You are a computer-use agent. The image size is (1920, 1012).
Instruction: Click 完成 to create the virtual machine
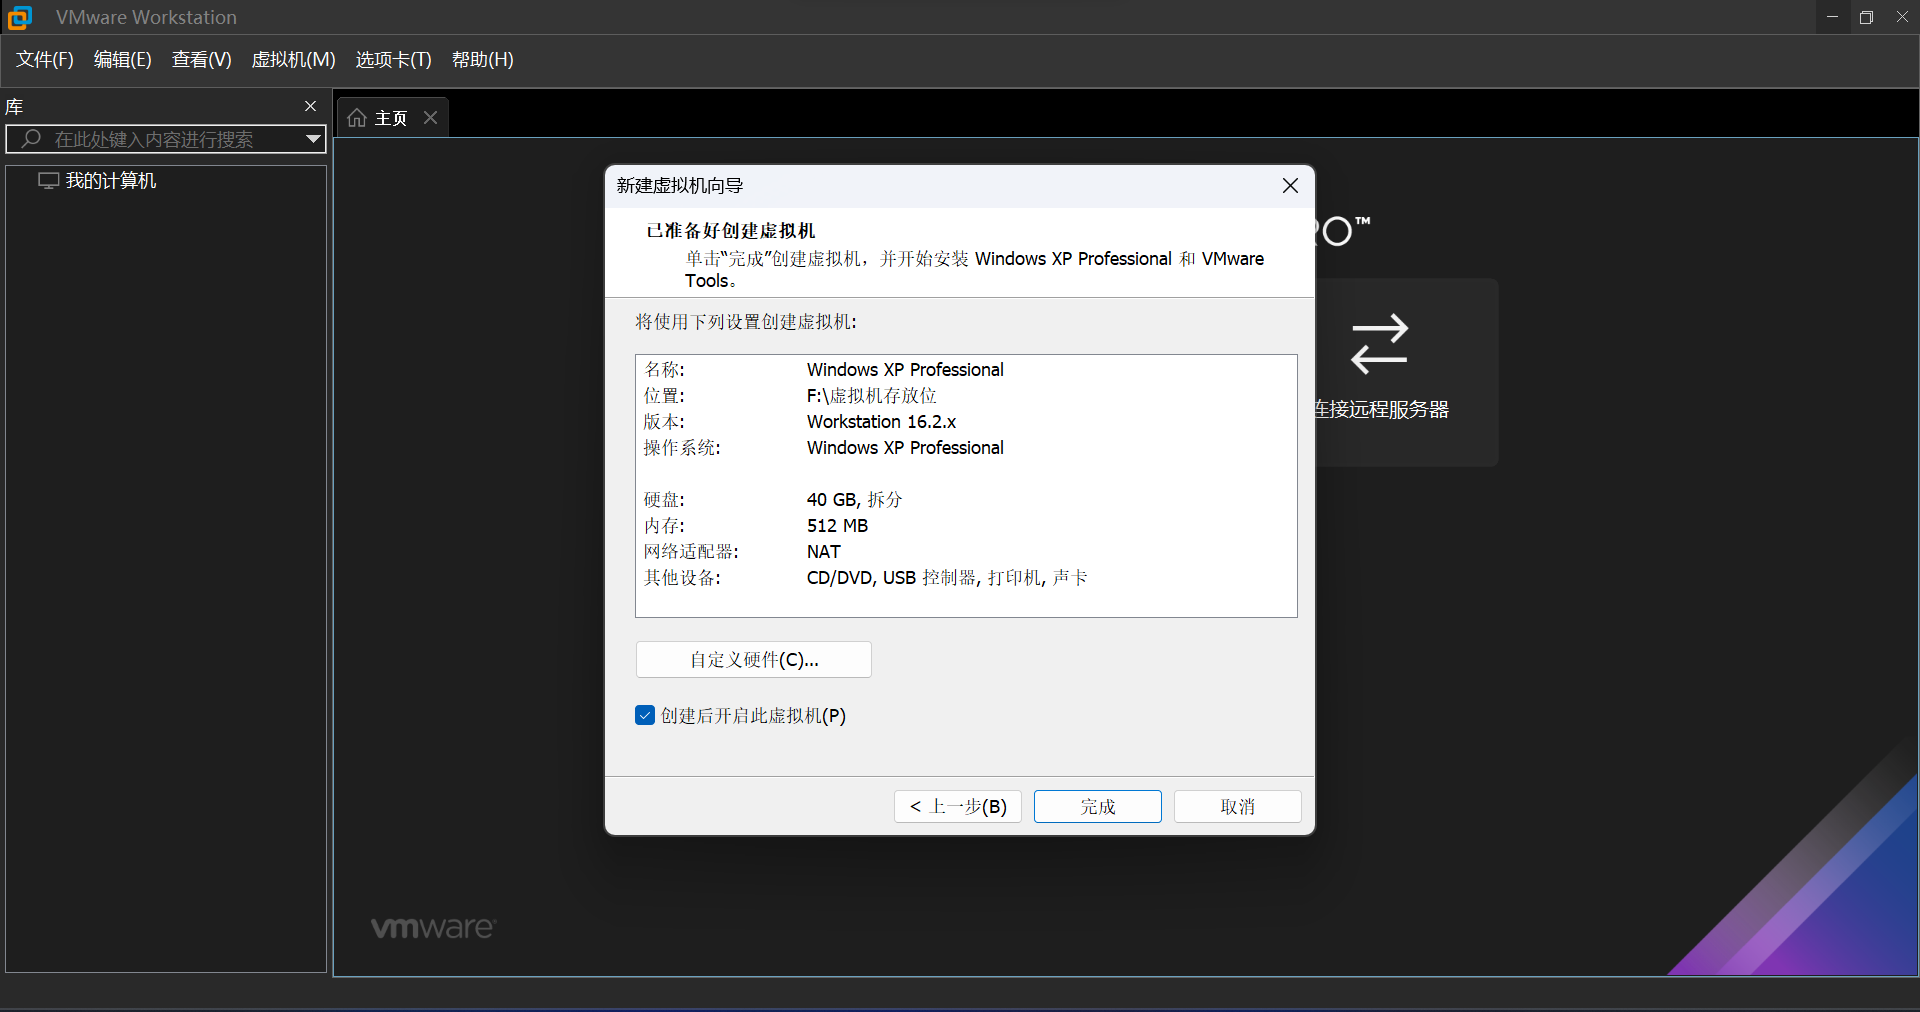[x=1098, y=807]
